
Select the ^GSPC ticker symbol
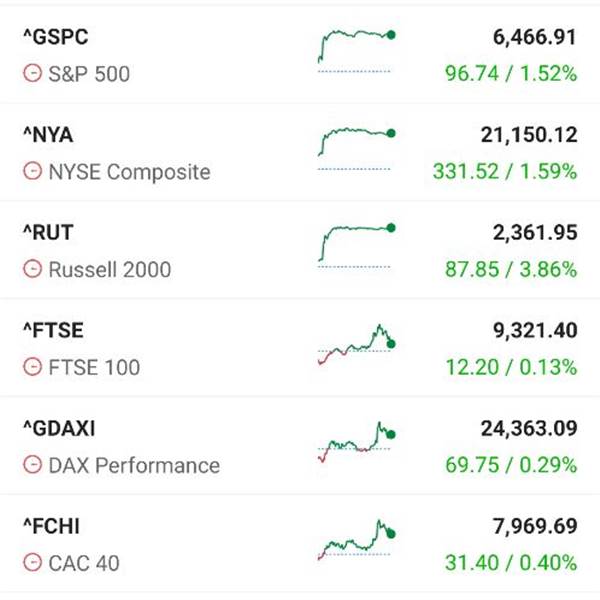tap(56, 37)
